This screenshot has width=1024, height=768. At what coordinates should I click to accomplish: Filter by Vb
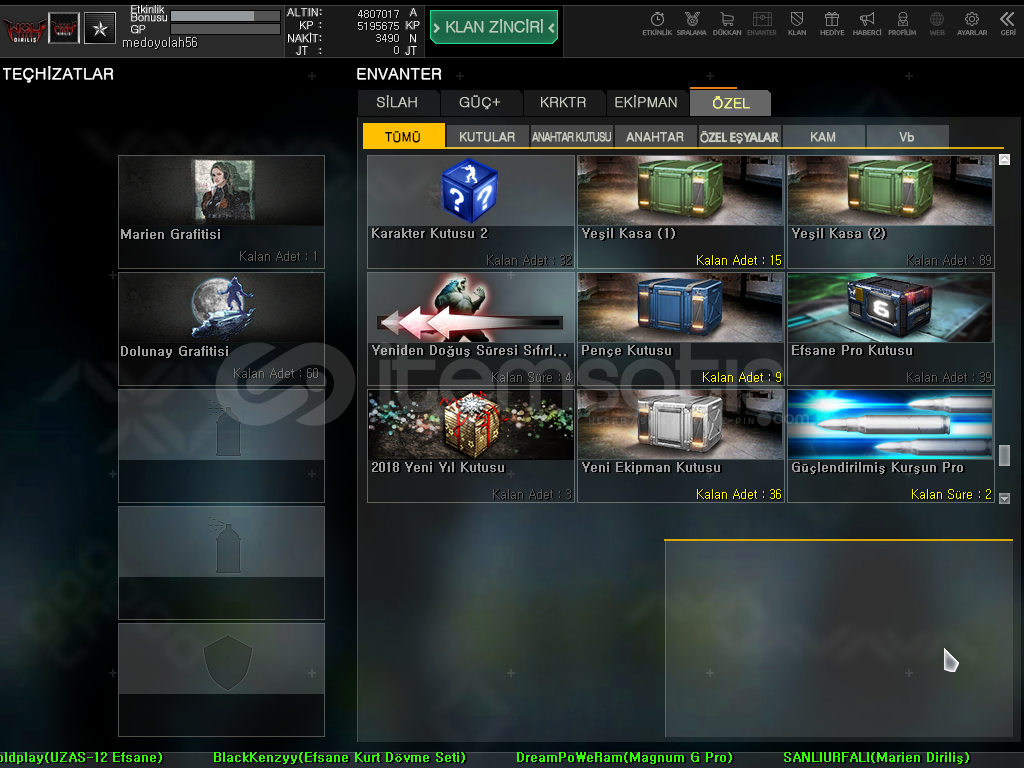point(907,136)
